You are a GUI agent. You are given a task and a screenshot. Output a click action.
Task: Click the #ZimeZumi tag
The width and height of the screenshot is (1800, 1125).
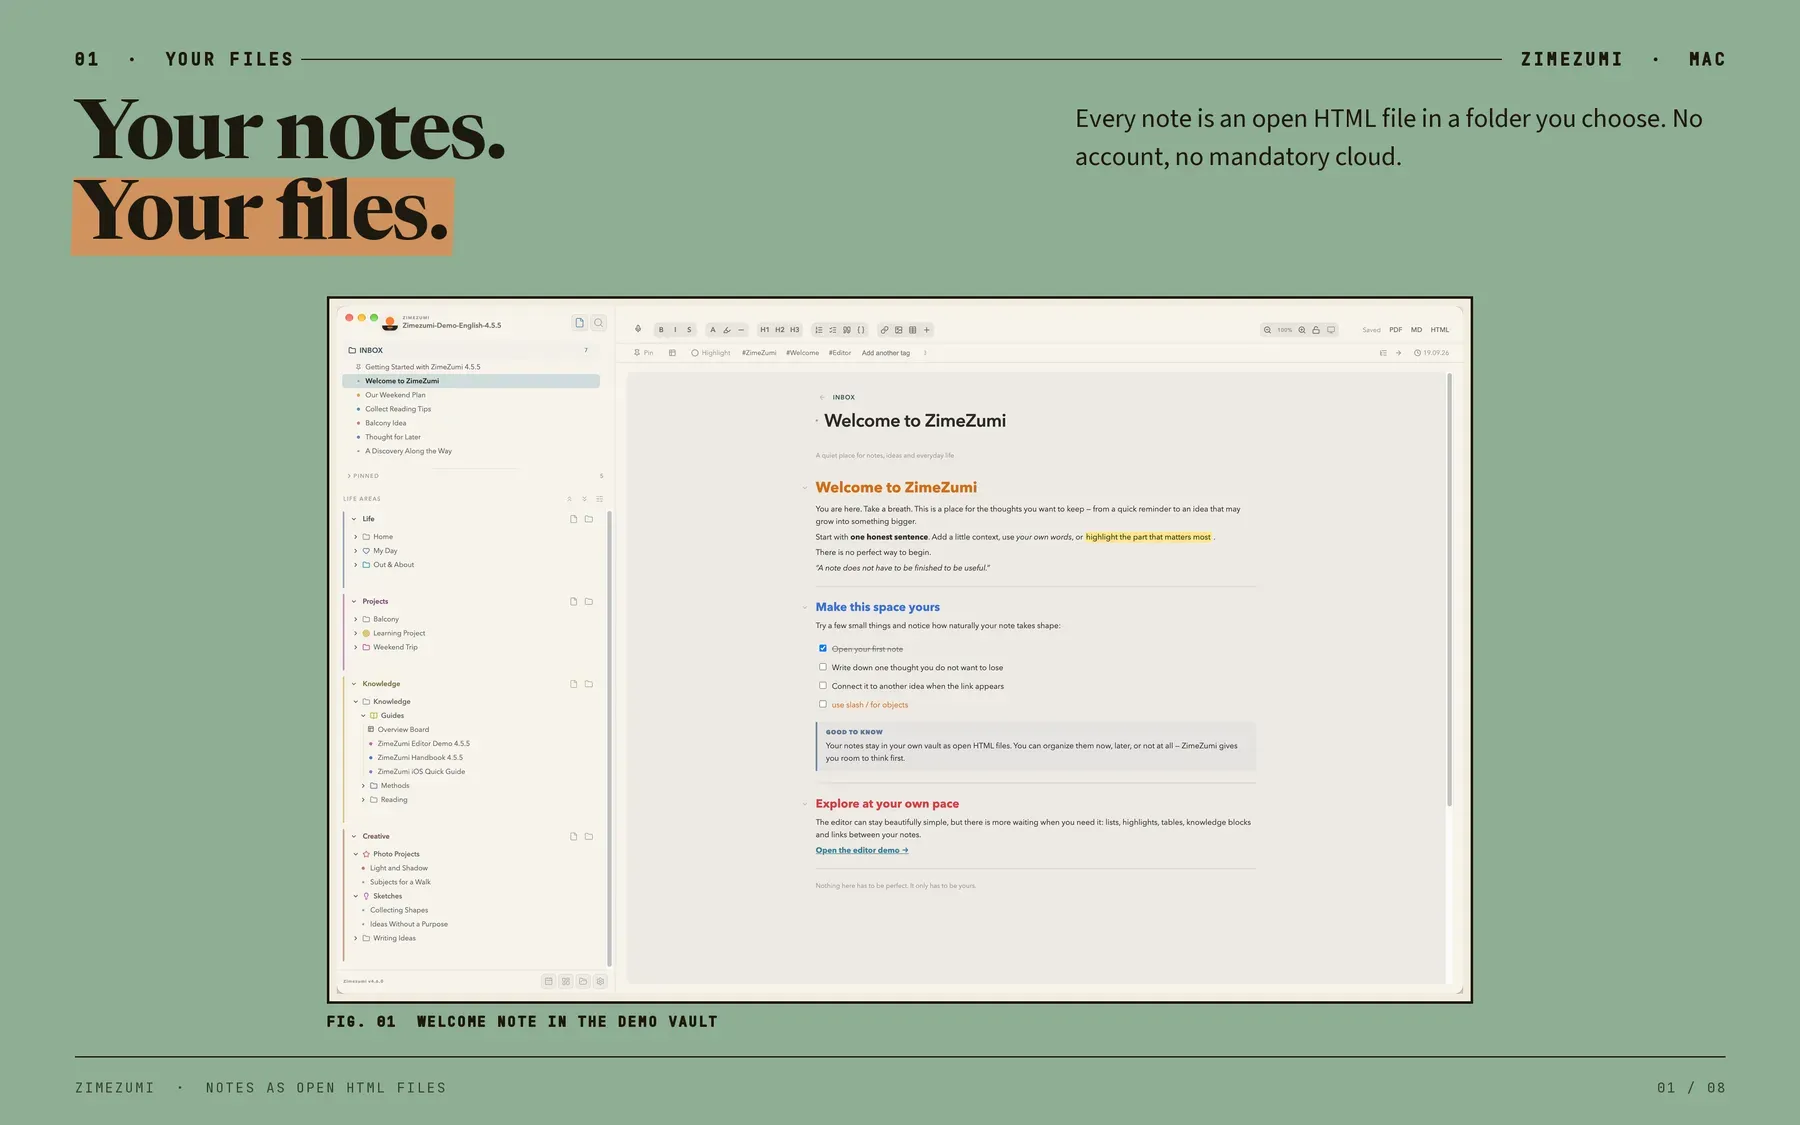tap(759, 353)
